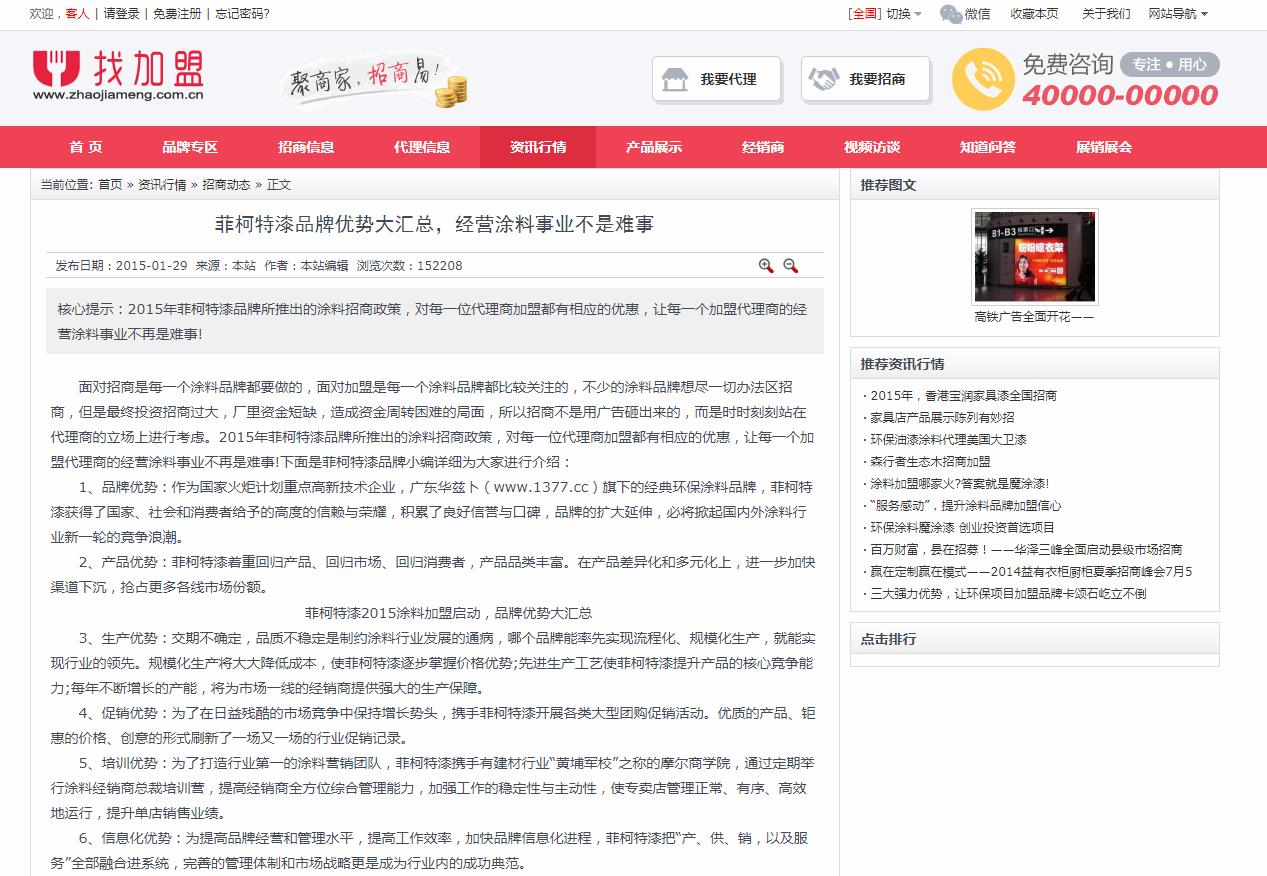This screenshot has width=1267, height=876.
Task: Click the 关于我们 link
Action: pyautogui.click(x=1106, y=14)
